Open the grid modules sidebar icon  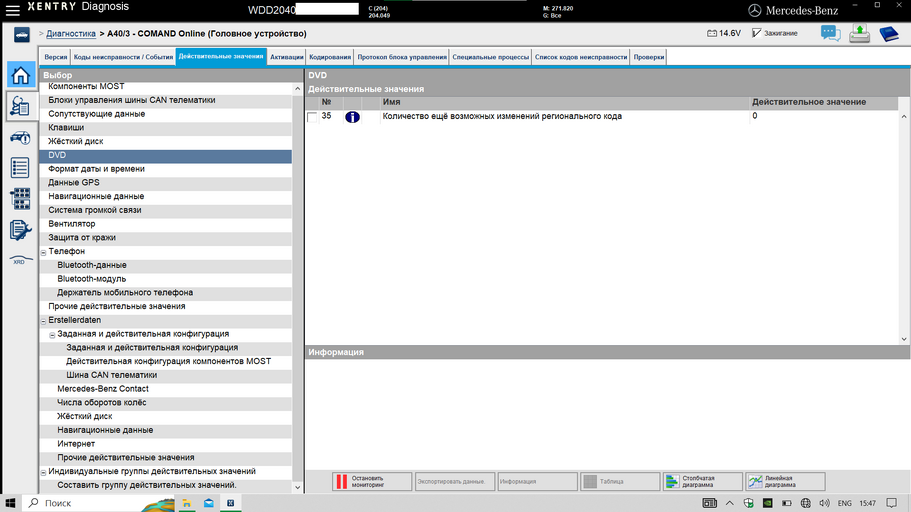click(20, 199)
